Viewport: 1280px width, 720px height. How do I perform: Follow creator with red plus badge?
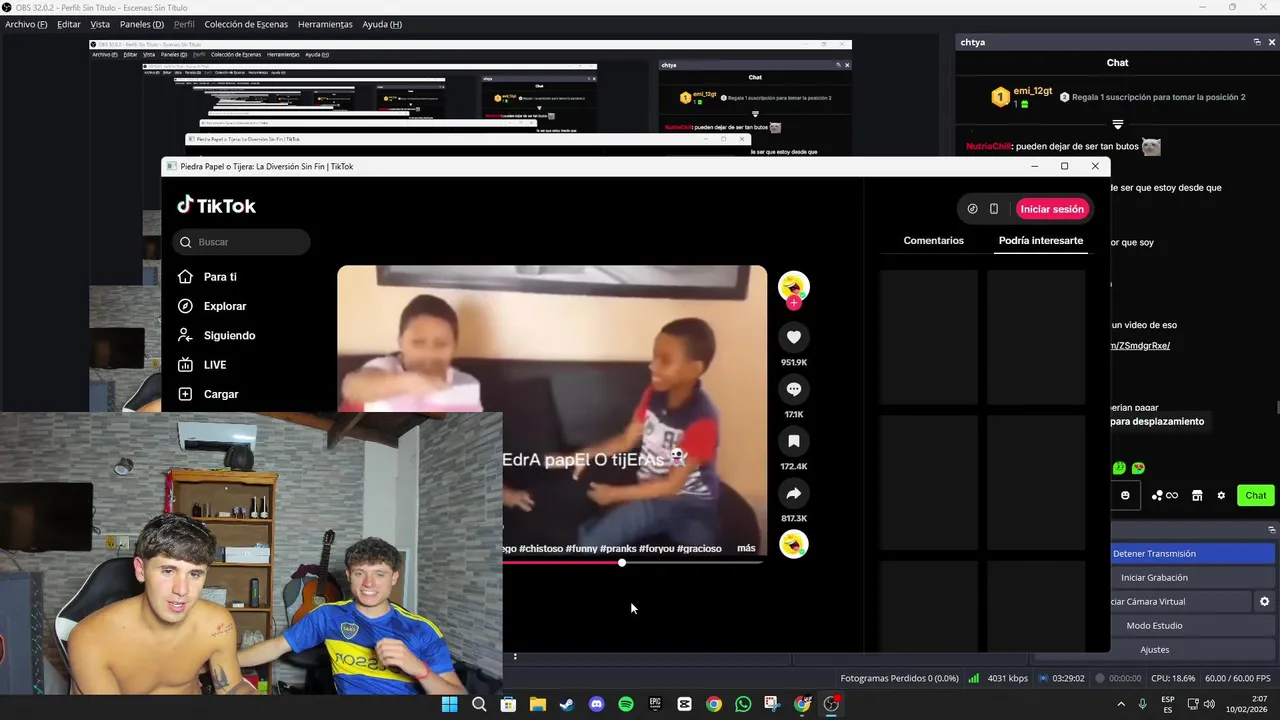(794, 302)
